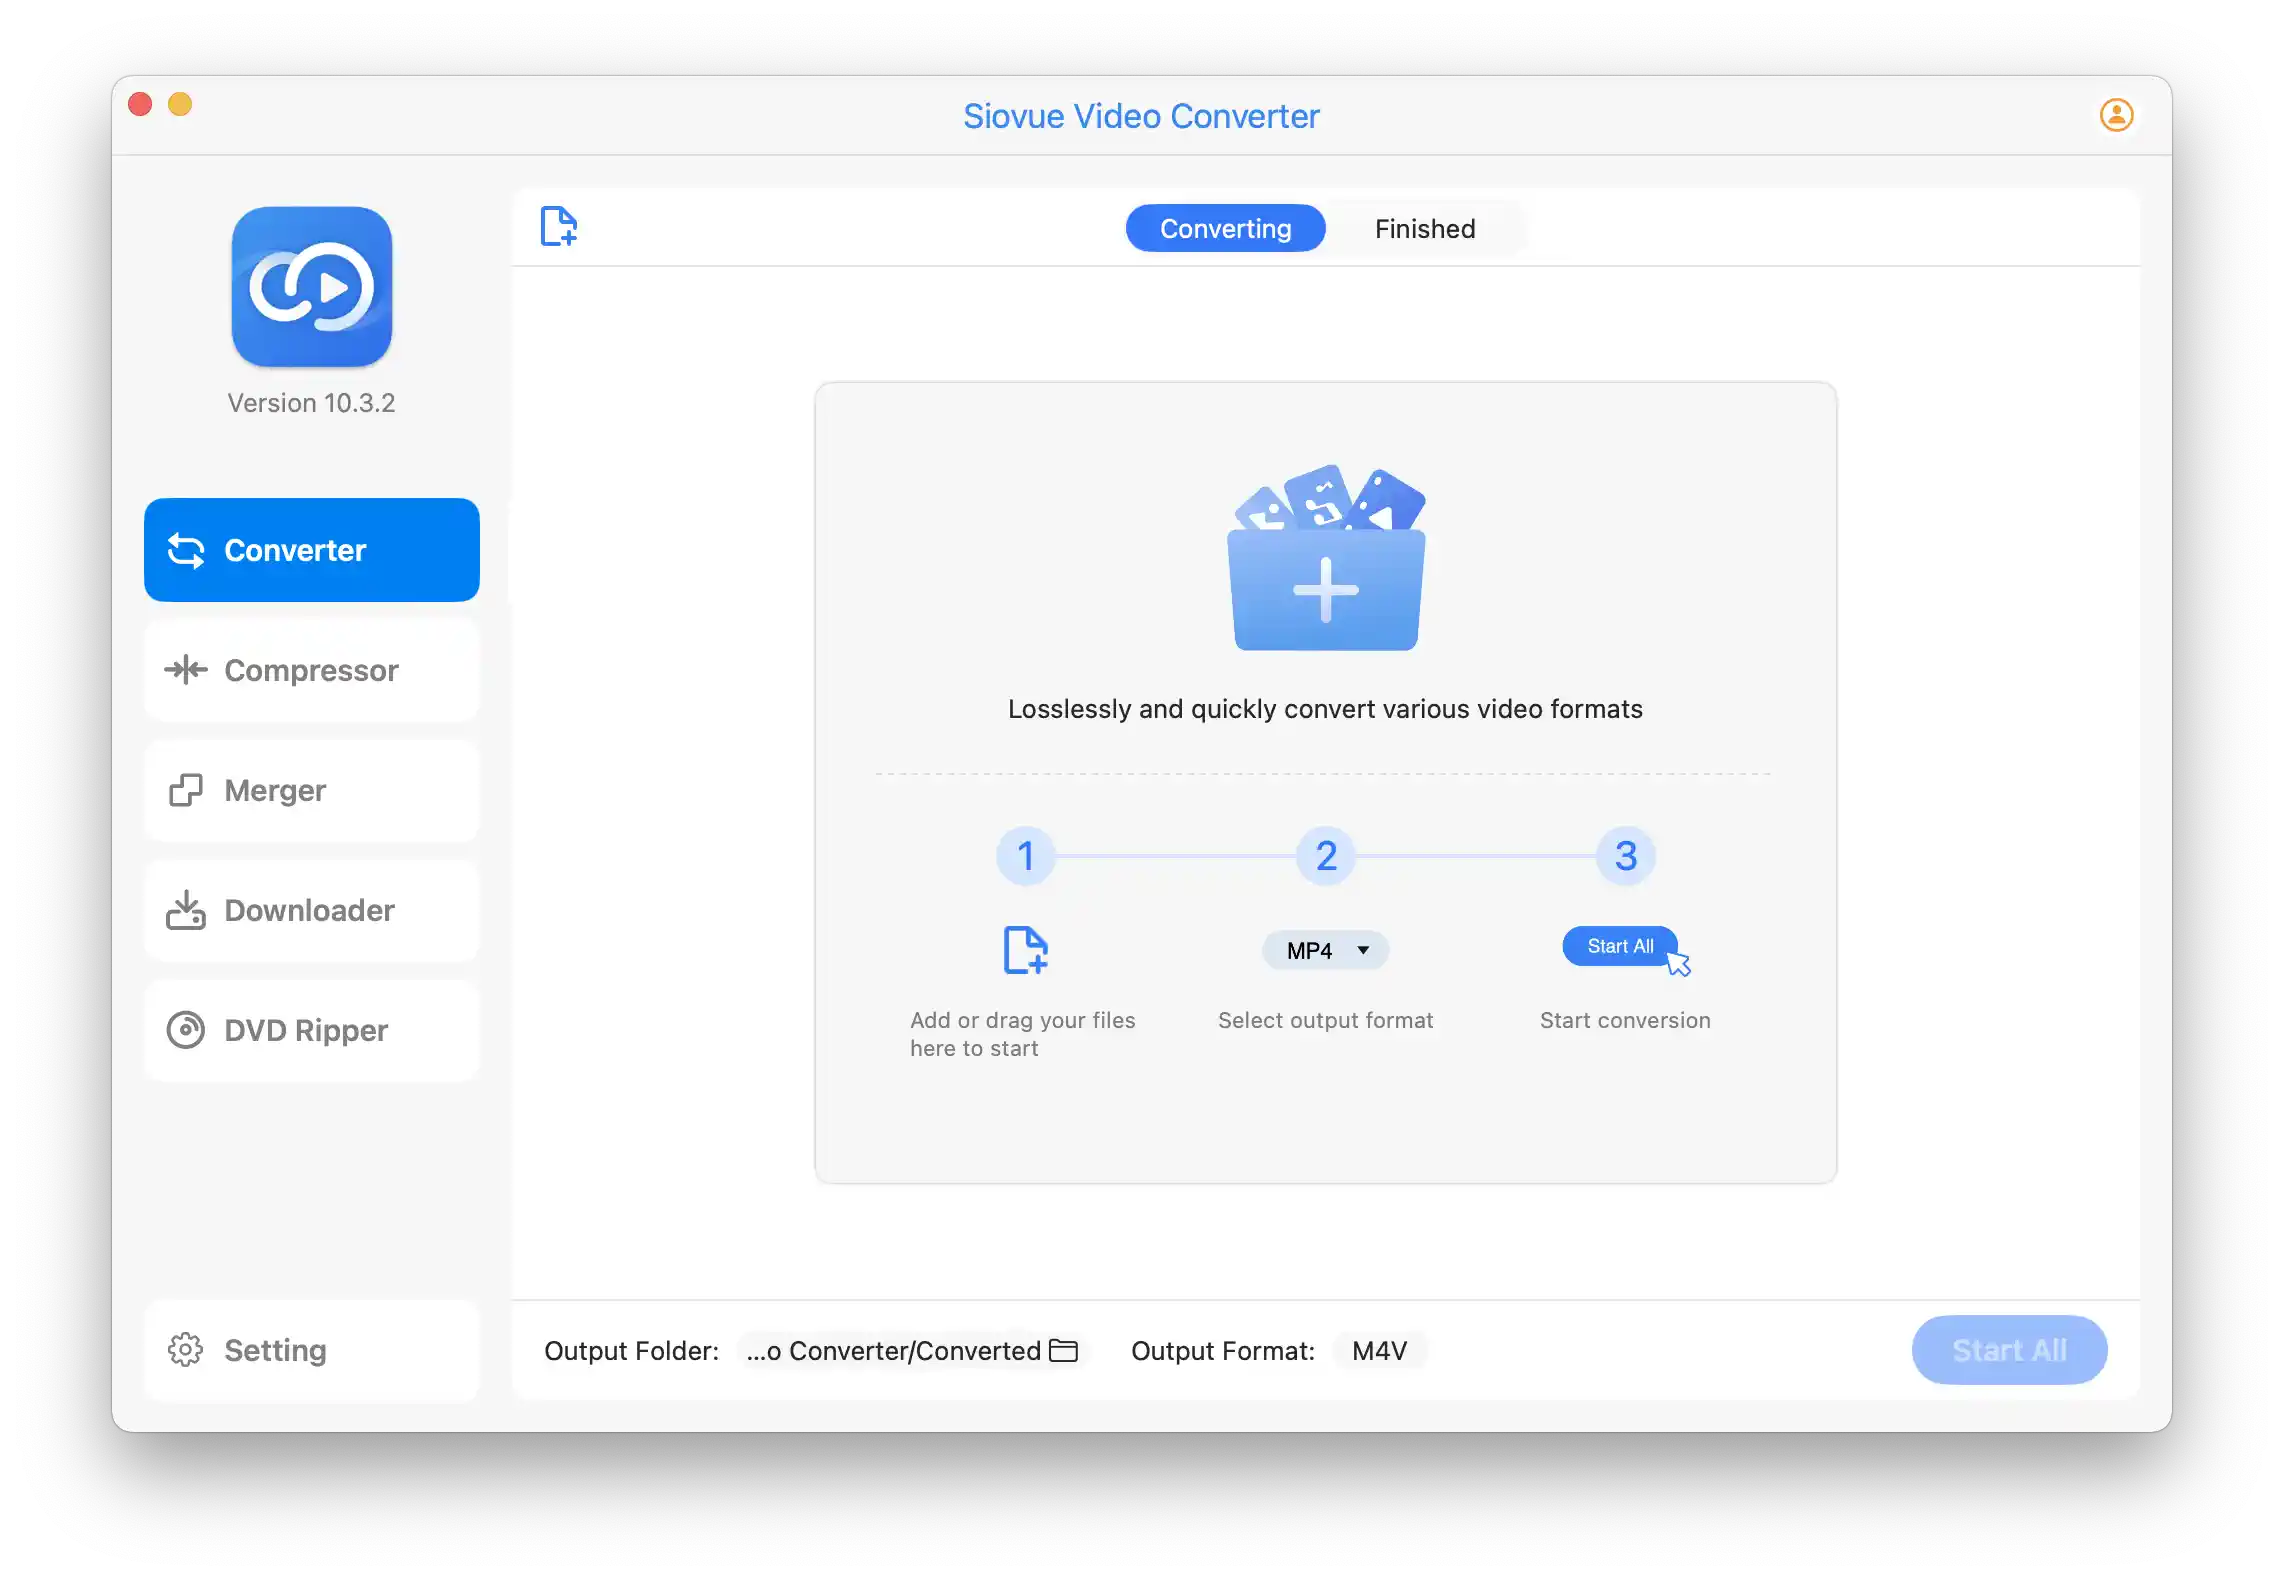The height and width of the screenshot is (1580, 2284).
Task: Click the large Start All button
Action: (2009, 1350)
